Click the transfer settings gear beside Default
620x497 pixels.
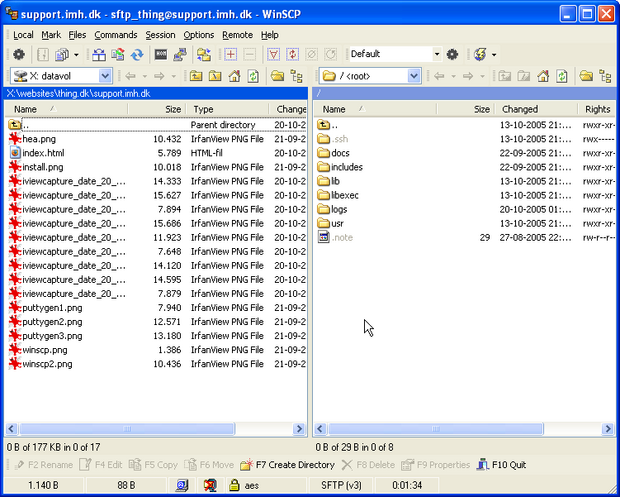[452, 54]
